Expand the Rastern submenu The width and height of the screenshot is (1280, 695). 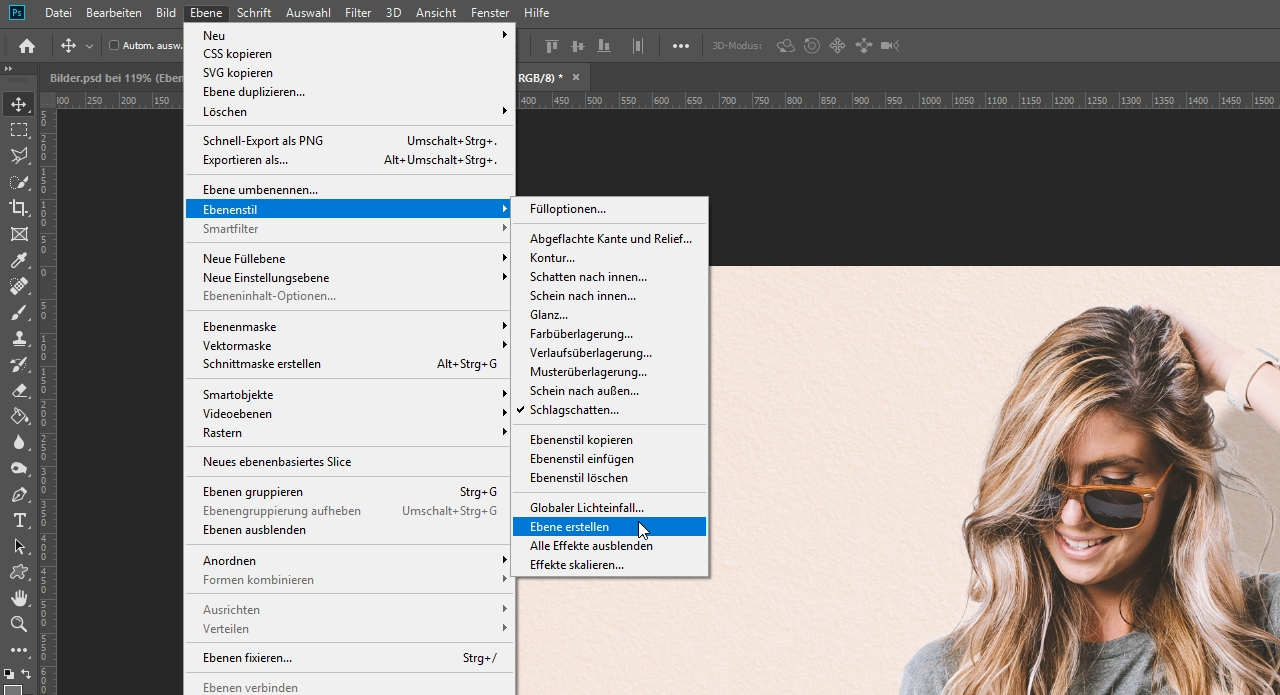(x=350, y=432)
